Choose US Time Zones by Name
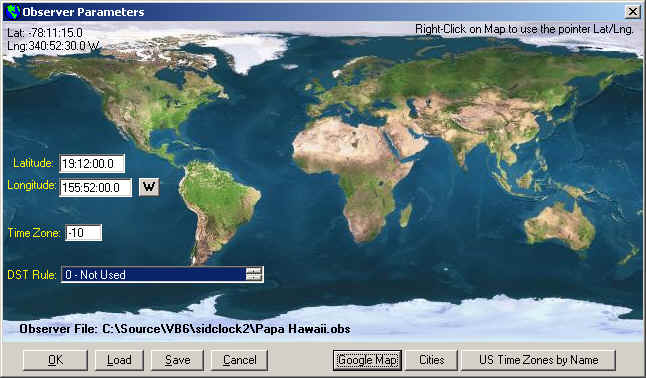This screenshot has height=378, width=646. pyautogui.click(x=538, y=360)
